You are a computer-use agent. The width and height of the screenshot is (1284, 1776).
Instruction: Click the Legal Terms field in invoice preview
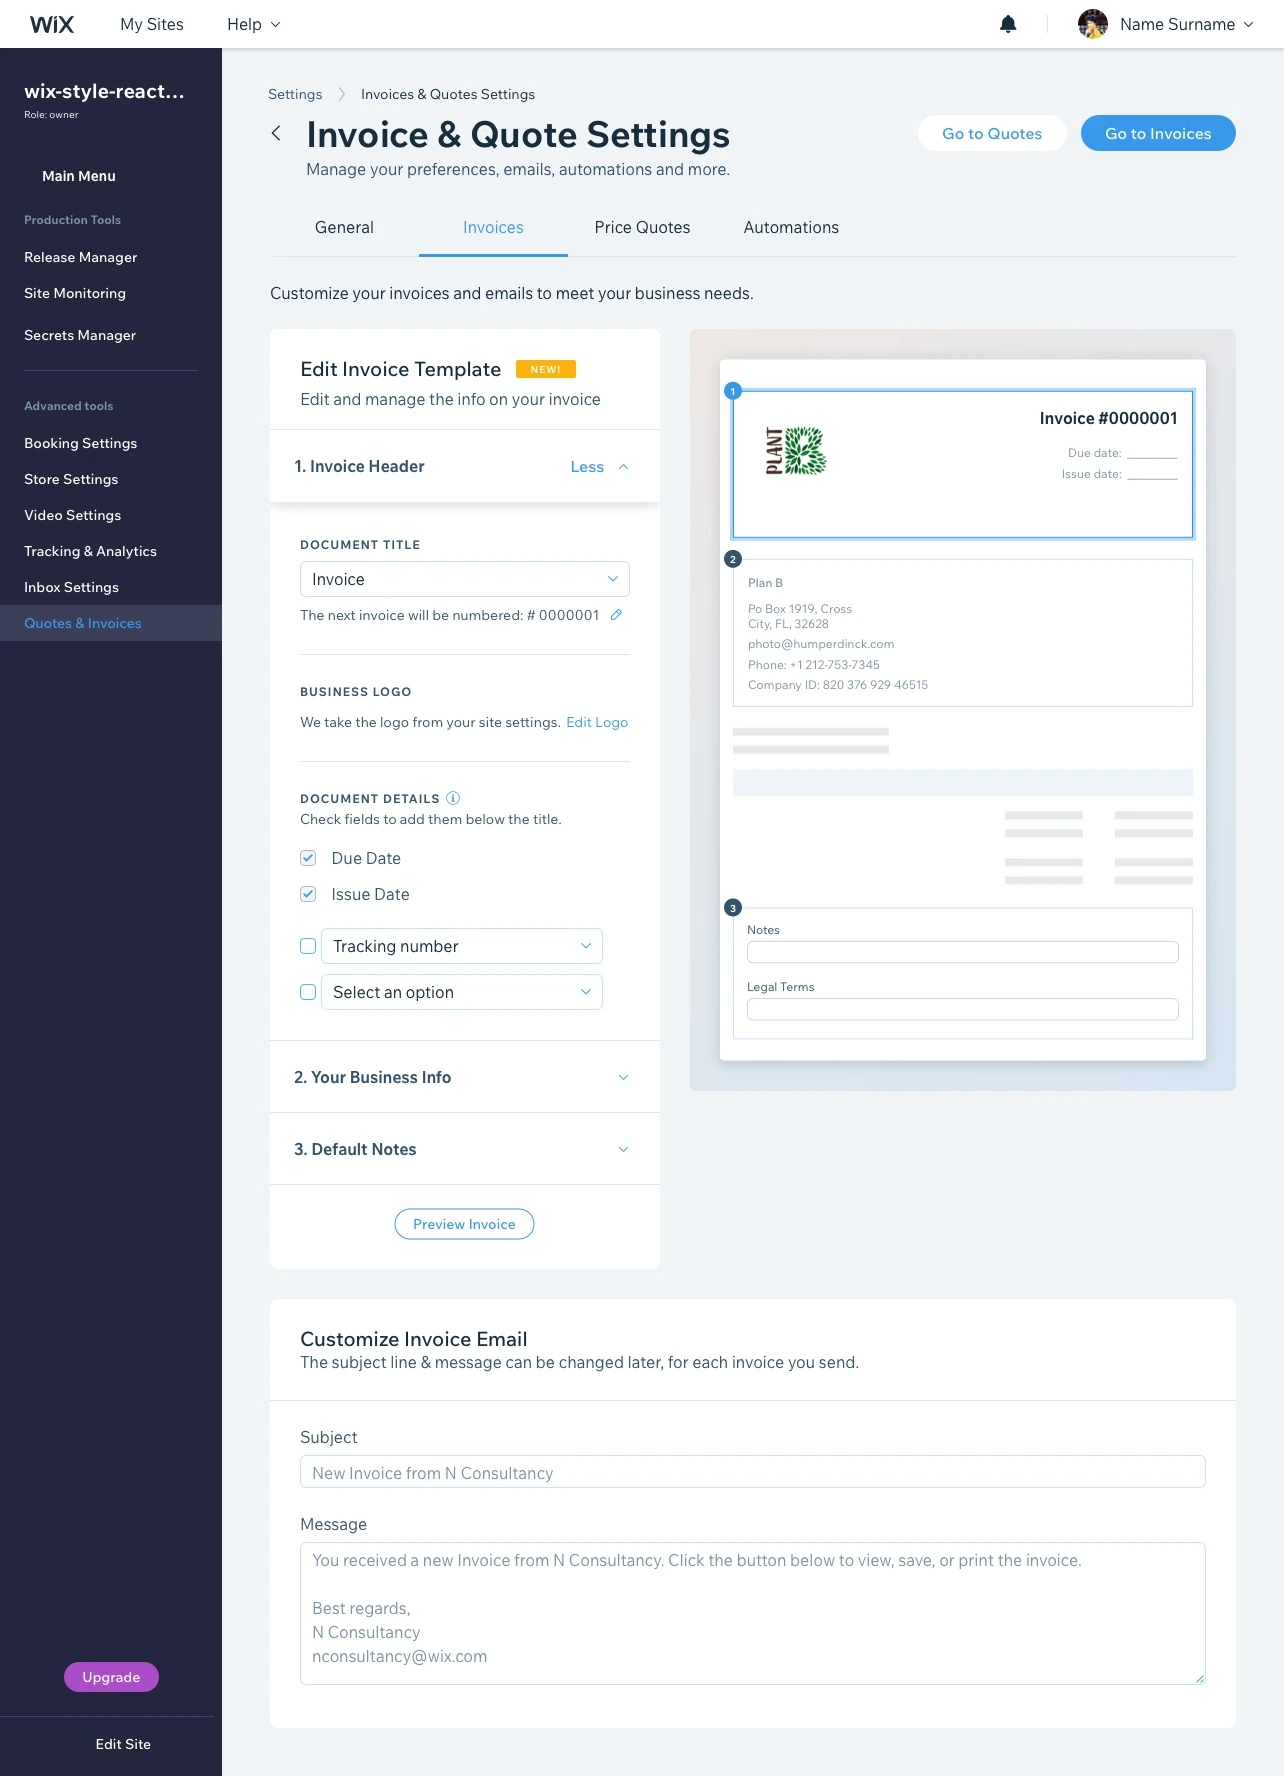coord(963,1009)
